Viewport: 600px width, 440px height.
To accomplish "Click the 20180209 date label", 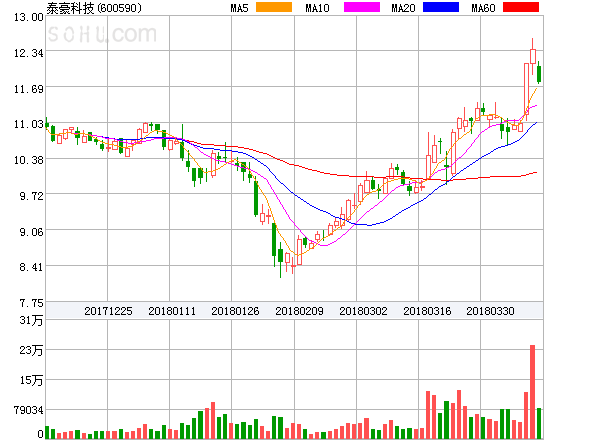I will 299,311.
